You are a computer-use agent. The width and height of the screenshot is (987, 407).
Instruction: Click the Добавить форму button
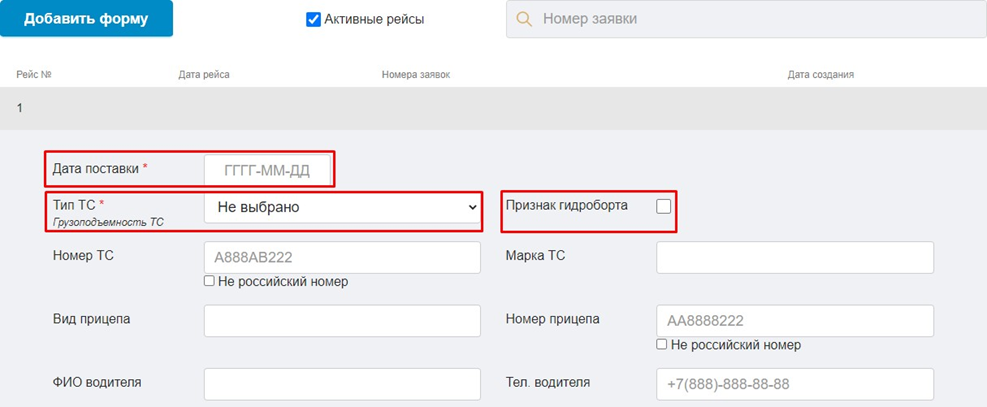[x=86, y=18]
